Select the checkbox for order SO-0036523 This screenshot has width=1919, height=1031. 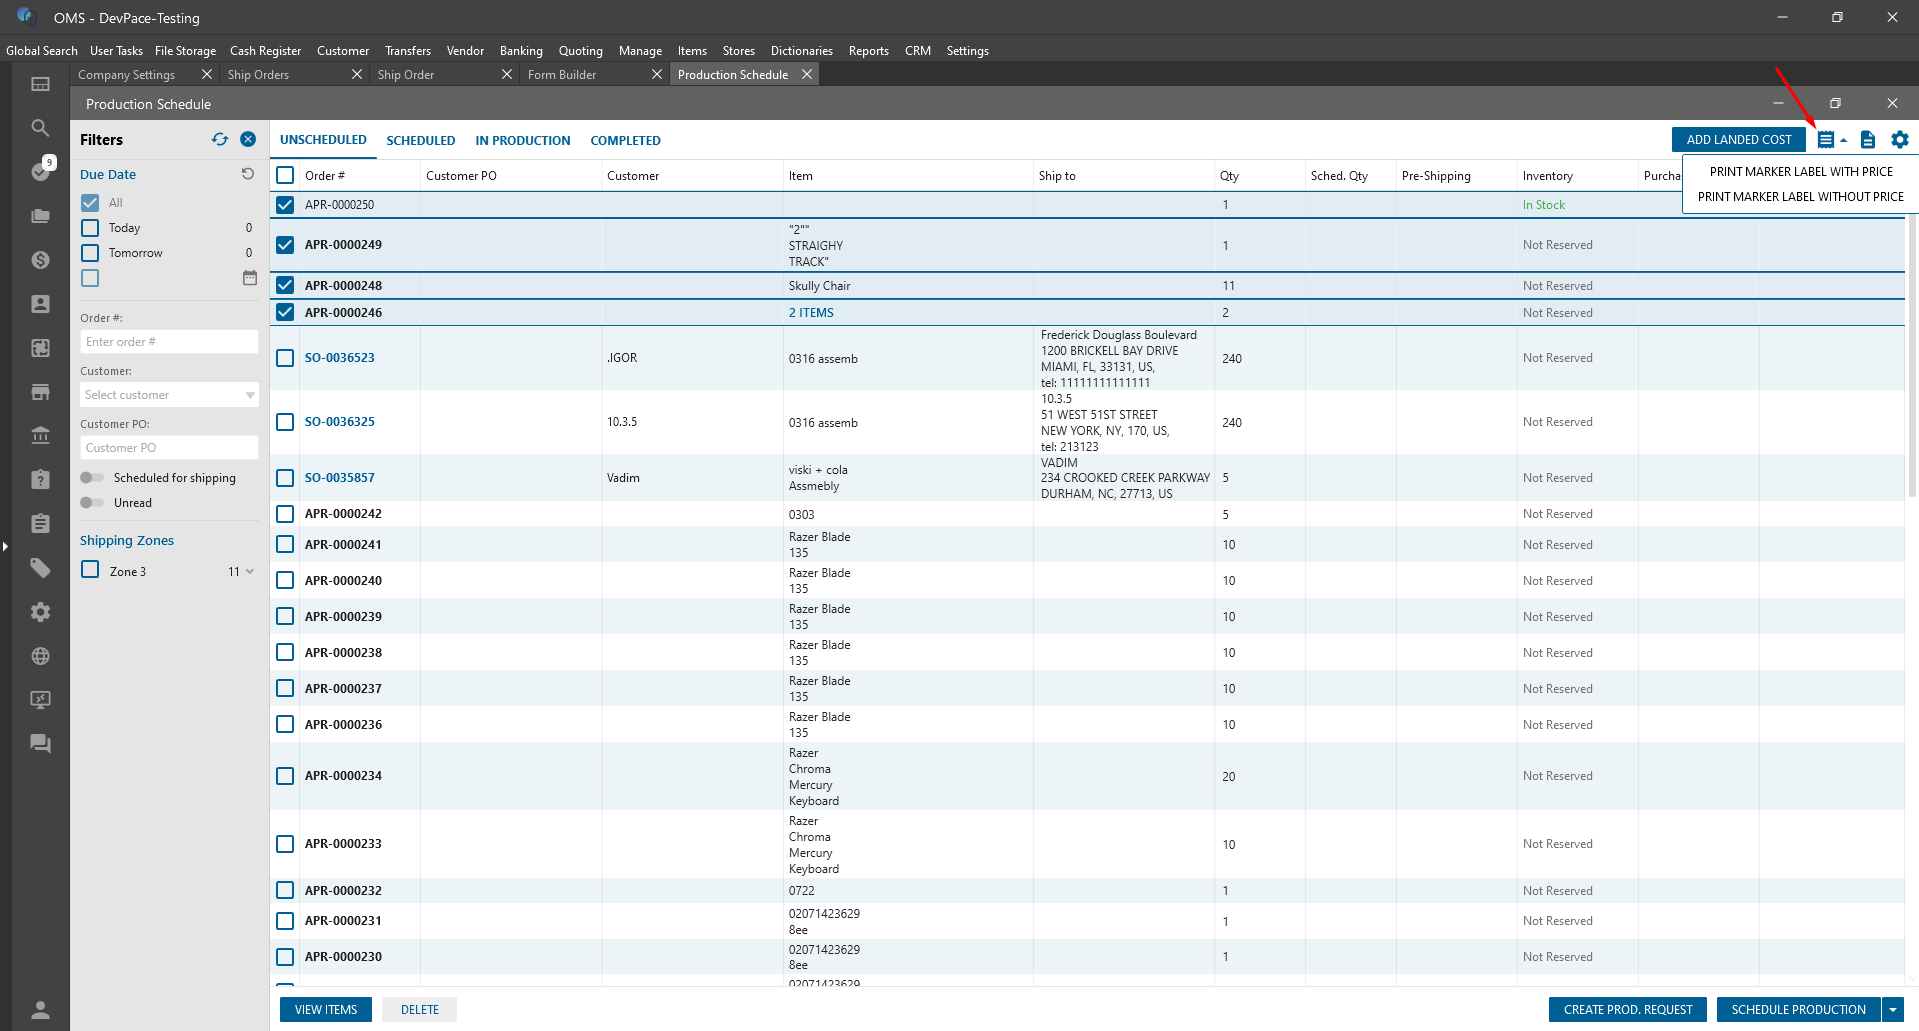[x=285, y=358]
